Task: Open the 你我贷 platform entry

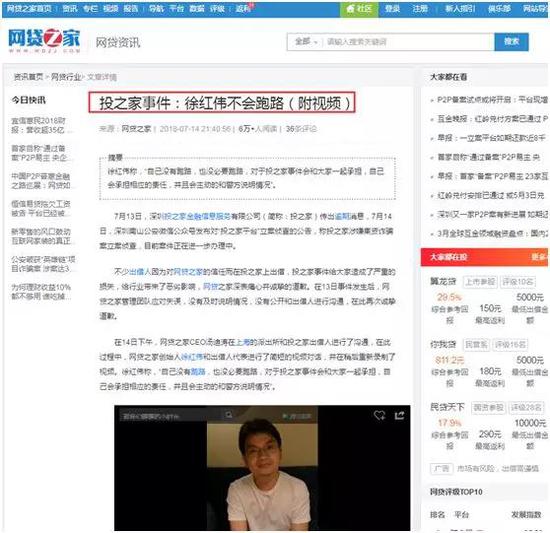Action: [443, 344]
